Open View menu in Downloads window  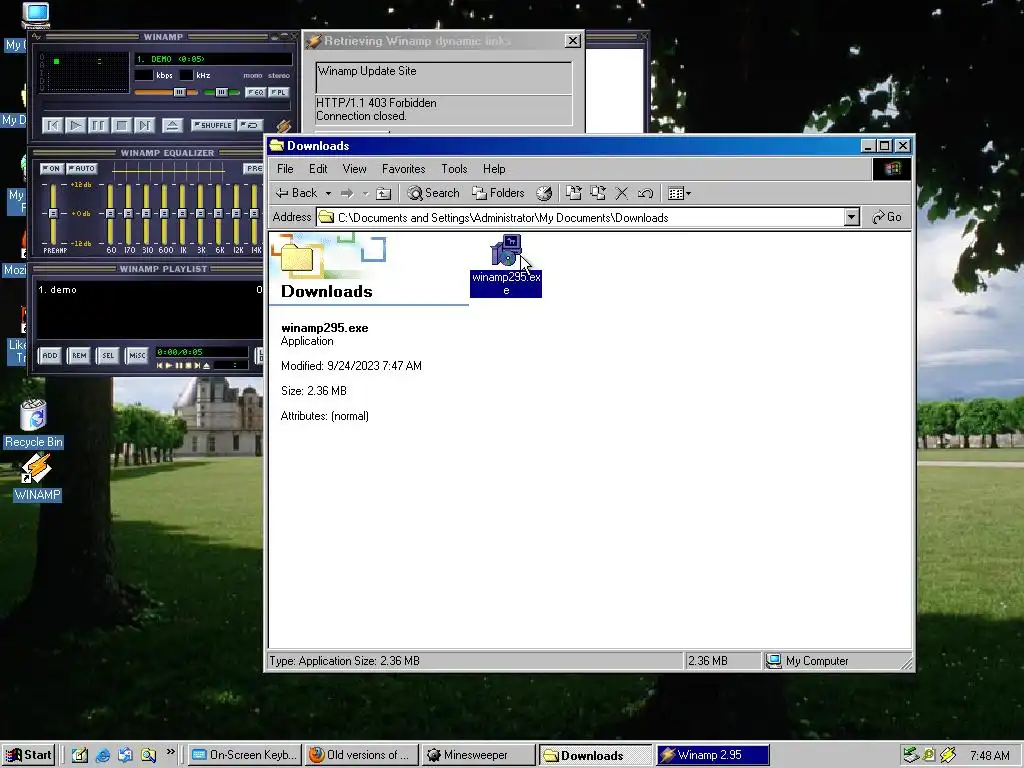(355, 168)
